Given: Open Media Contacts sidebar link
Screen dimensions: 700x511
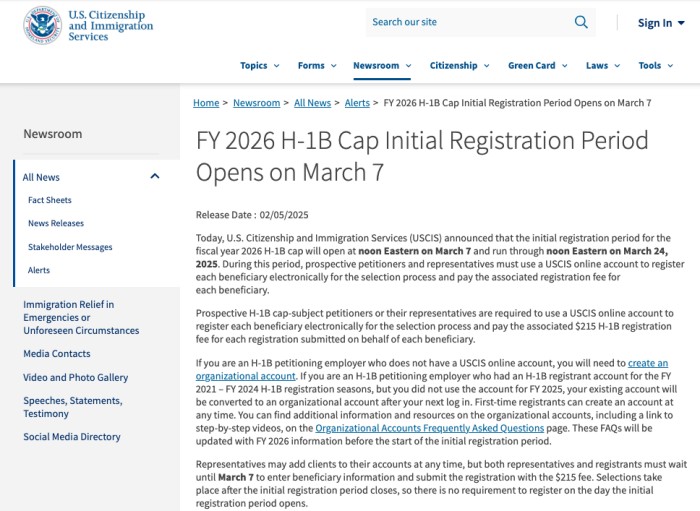Looking at the screenshot, I should (57, 354).
